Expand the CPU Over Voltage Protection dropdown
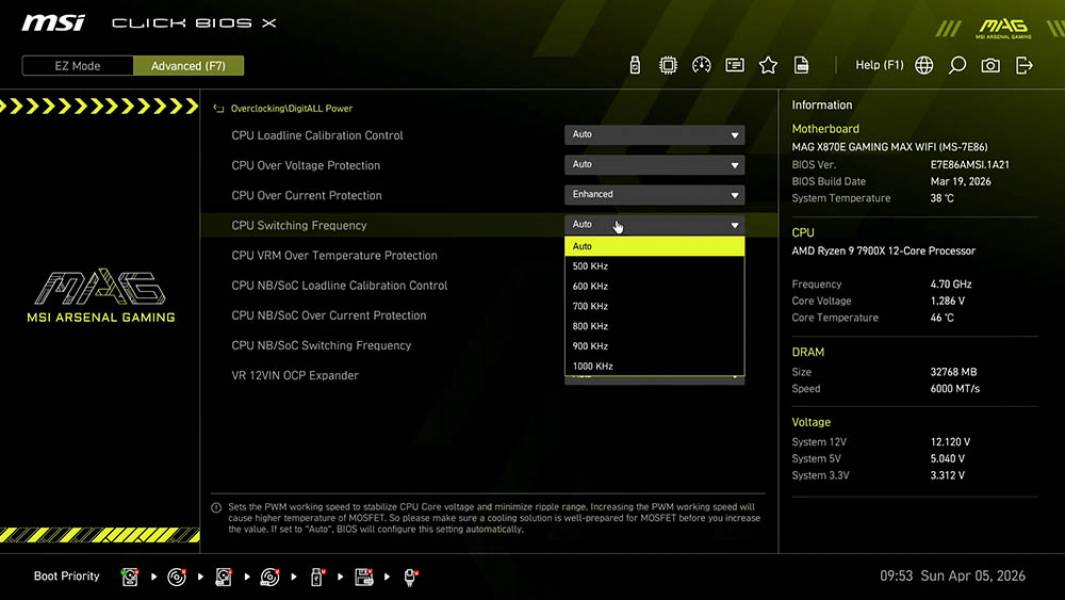 [x=654, y=164]
